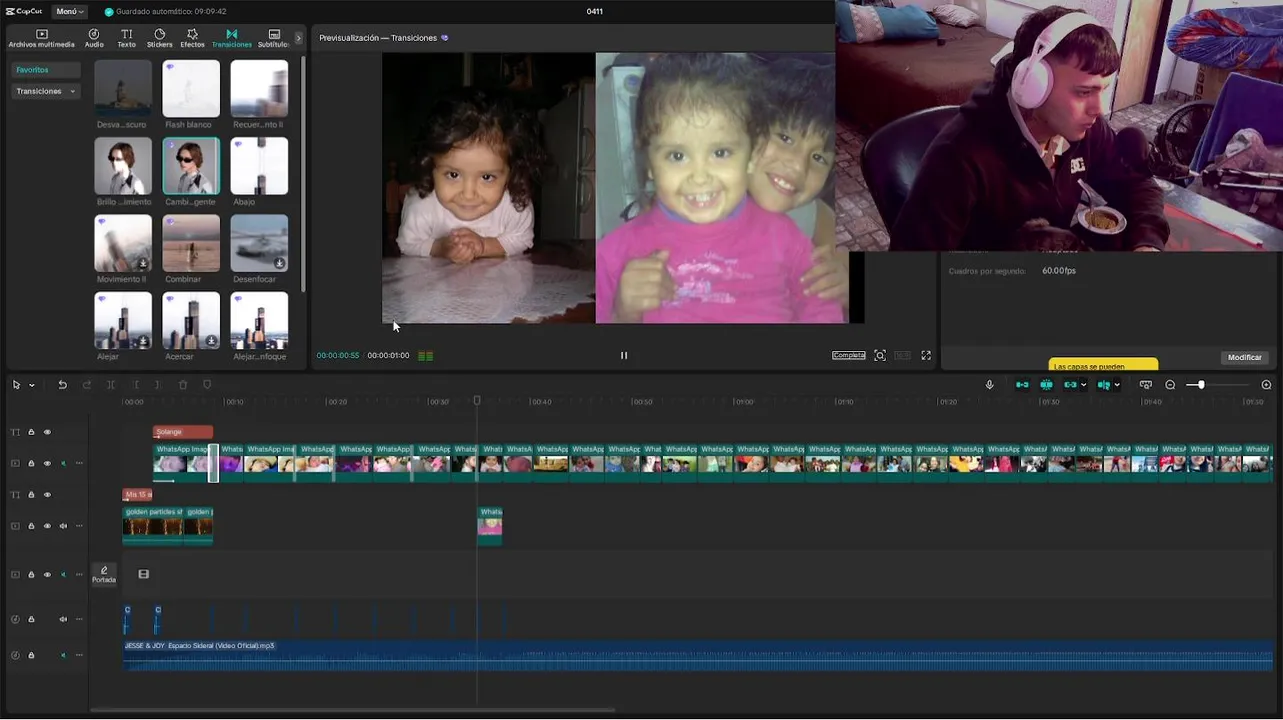Delete the selected clip with the trash icon
1283x720 pixels.
[183, 385]
